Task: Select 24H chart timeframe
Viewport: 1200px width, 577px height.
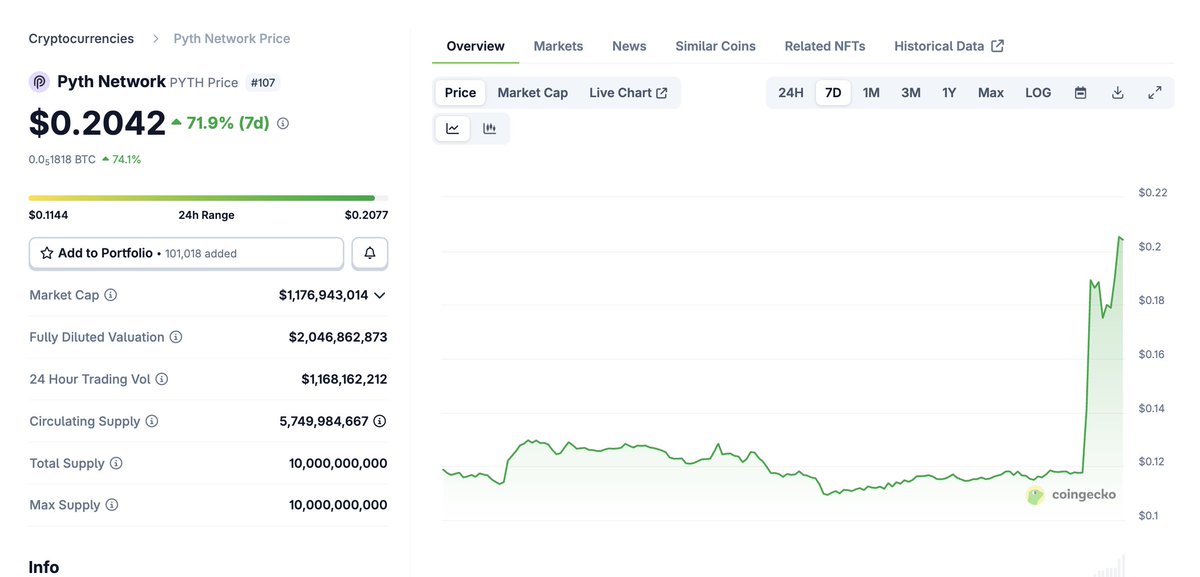Action: coord(791,92)
